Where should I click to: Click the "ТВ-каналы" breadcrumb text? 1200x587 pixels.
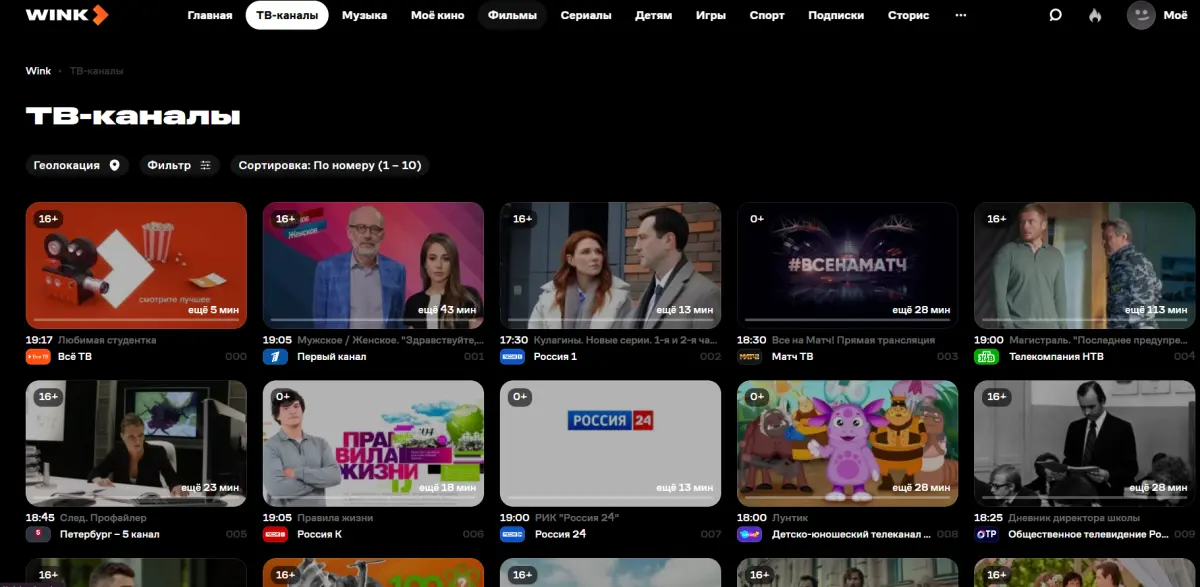[x=97, y=71]
